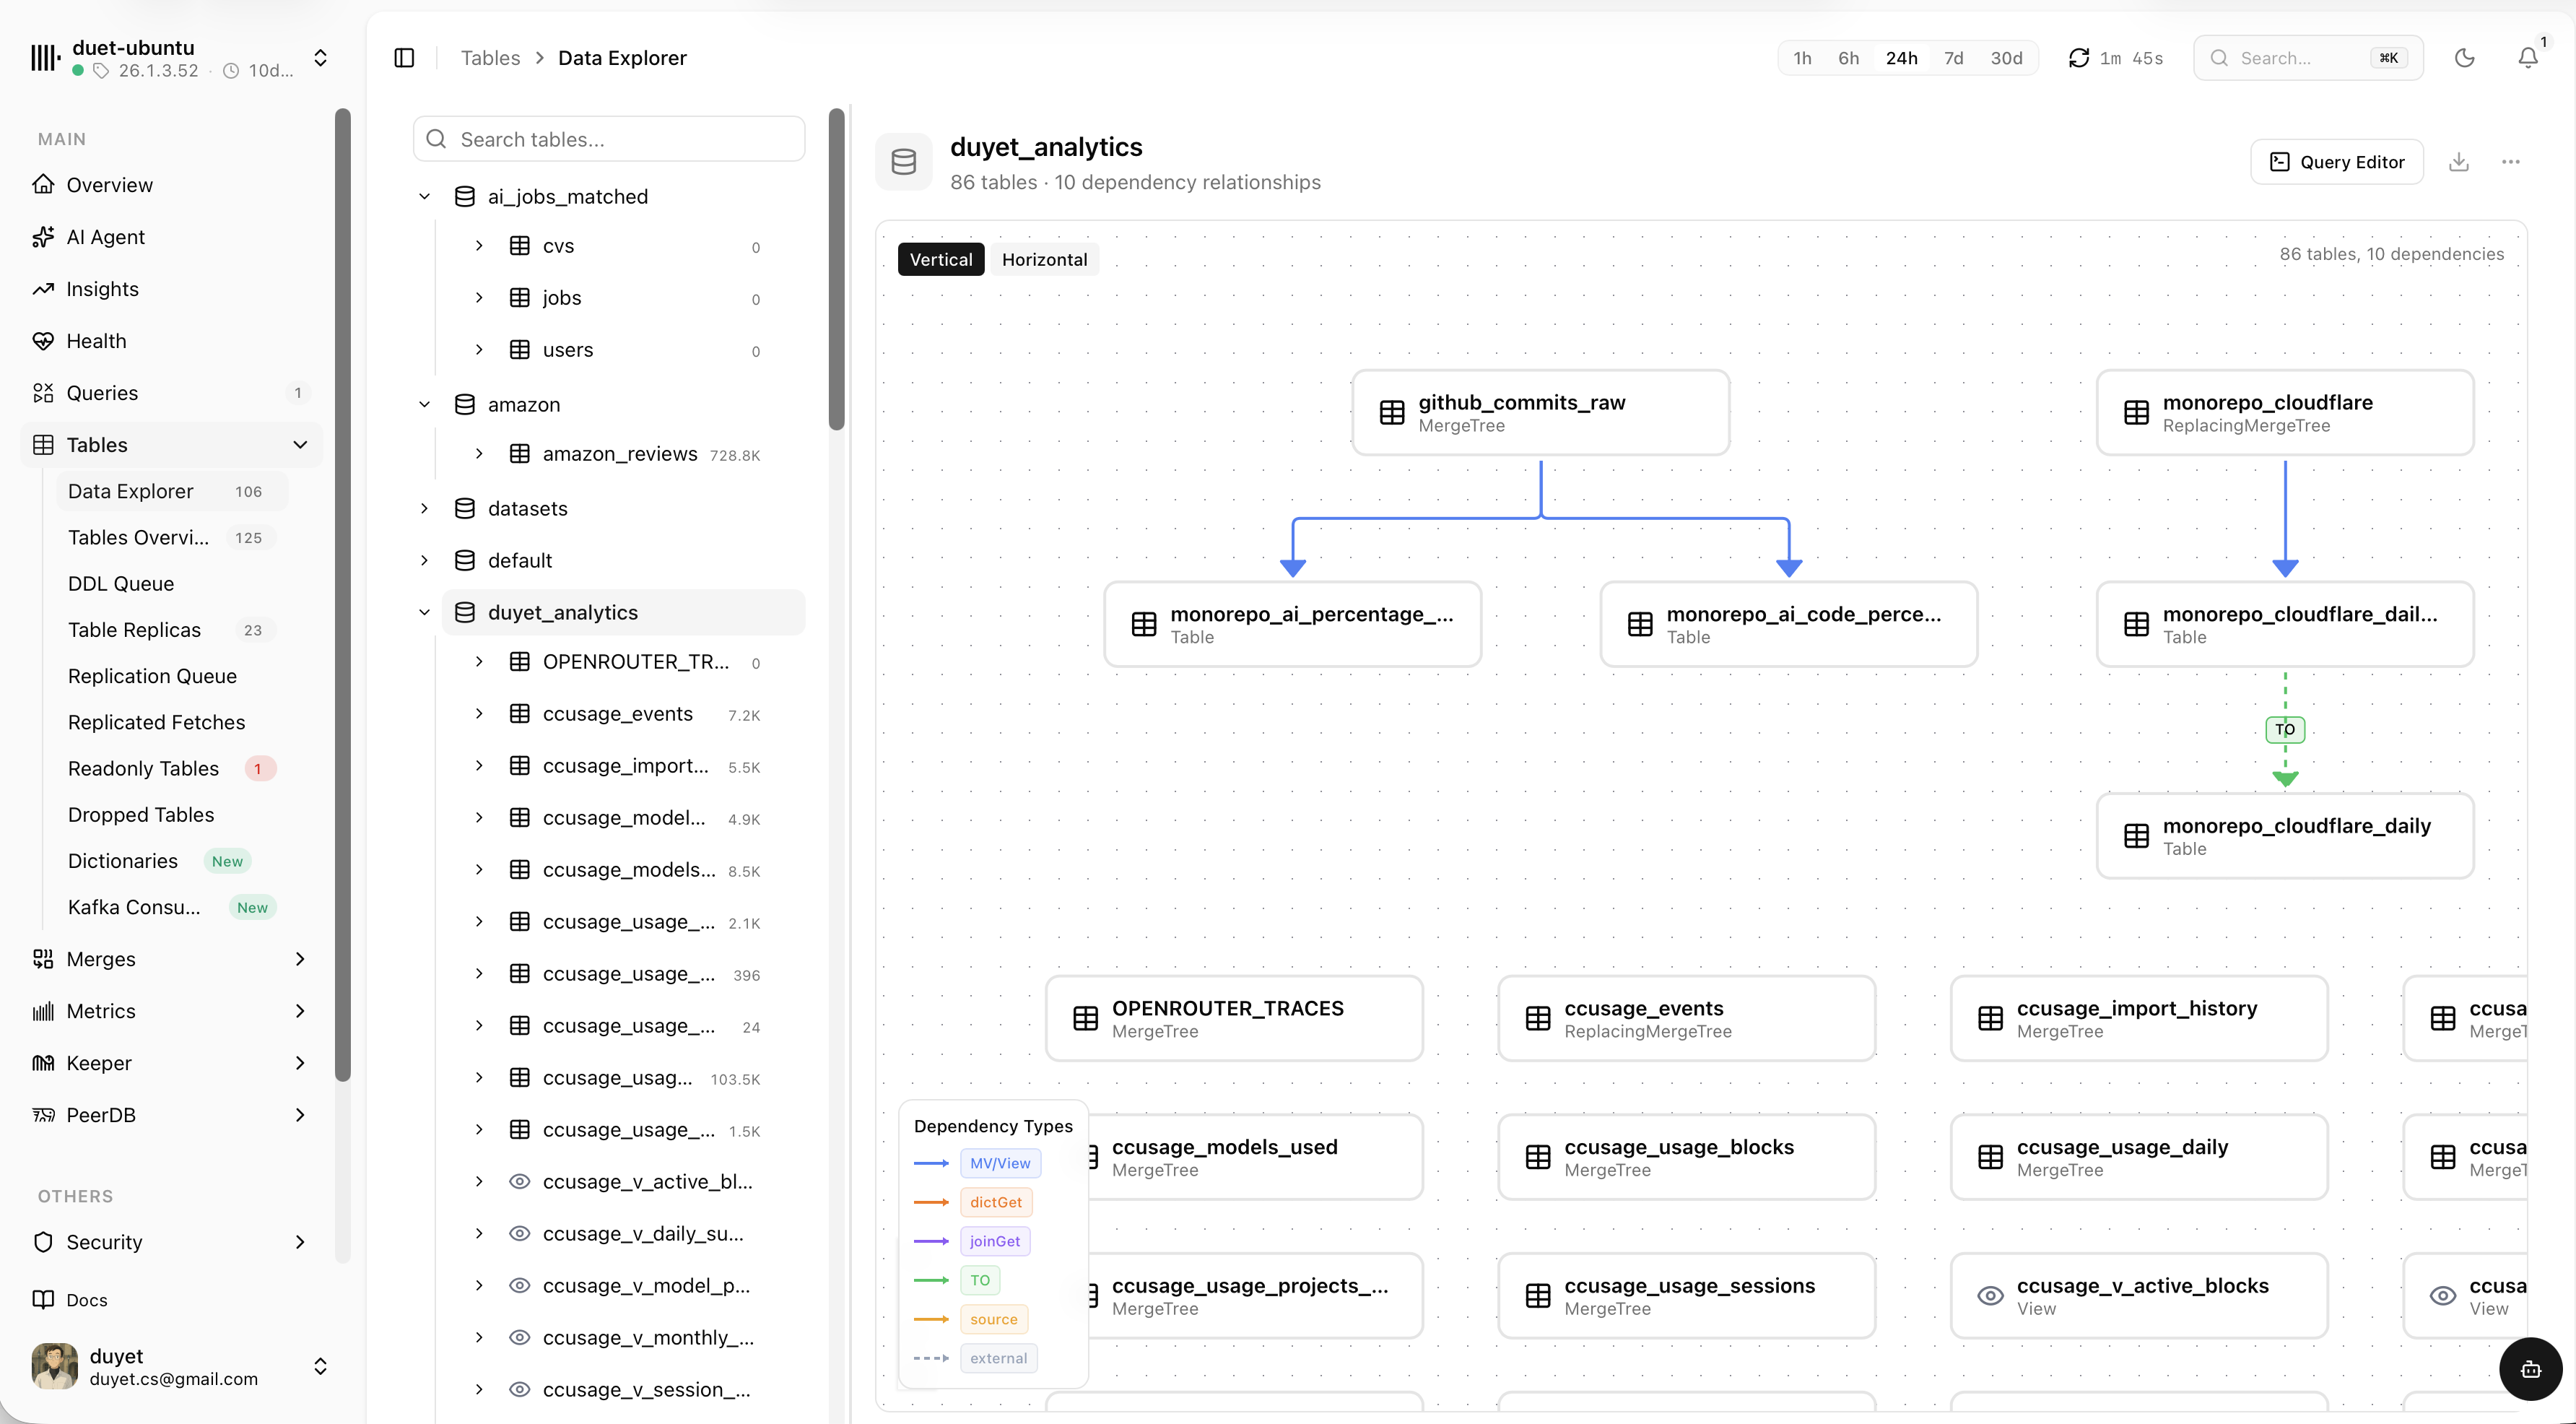2576x1424 pixels.
Task: Click the duyet_analytics database header icon
Action: coord(904,162)
